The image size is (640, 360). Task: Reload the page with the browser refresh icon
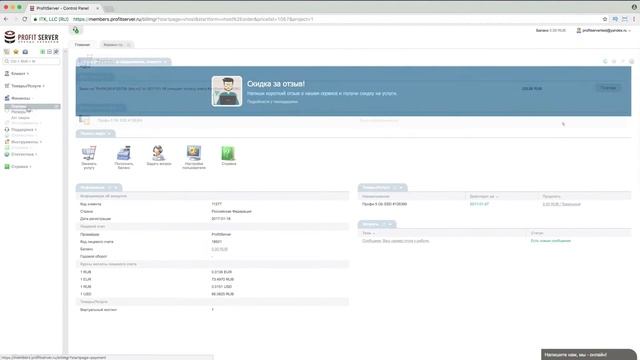(x=24, y=19)
